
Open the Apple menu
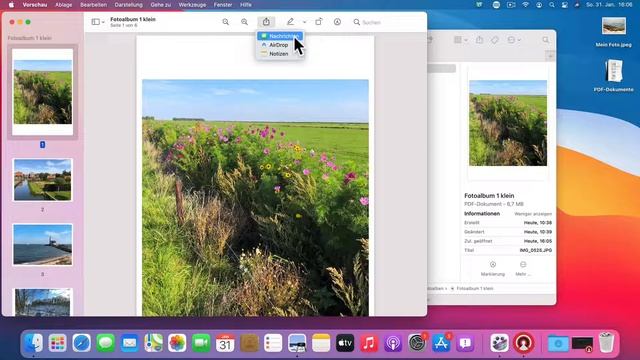11,5
